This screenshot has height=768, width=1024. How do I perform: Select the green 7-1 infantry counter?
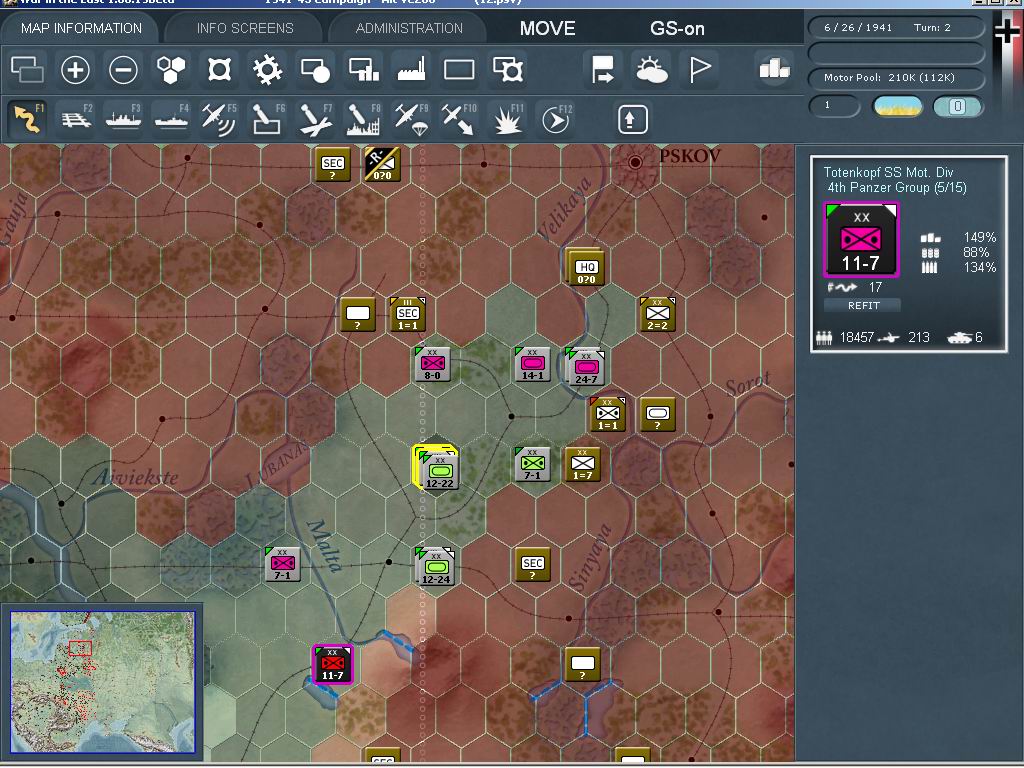point(532,464)
